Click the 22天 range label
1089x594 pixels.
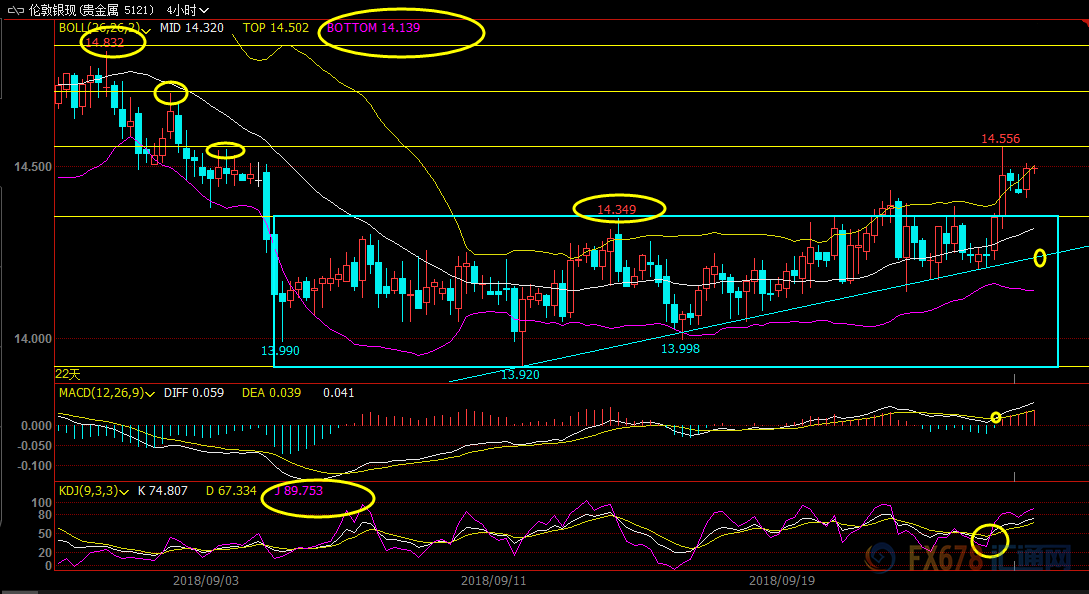(67, 373)
